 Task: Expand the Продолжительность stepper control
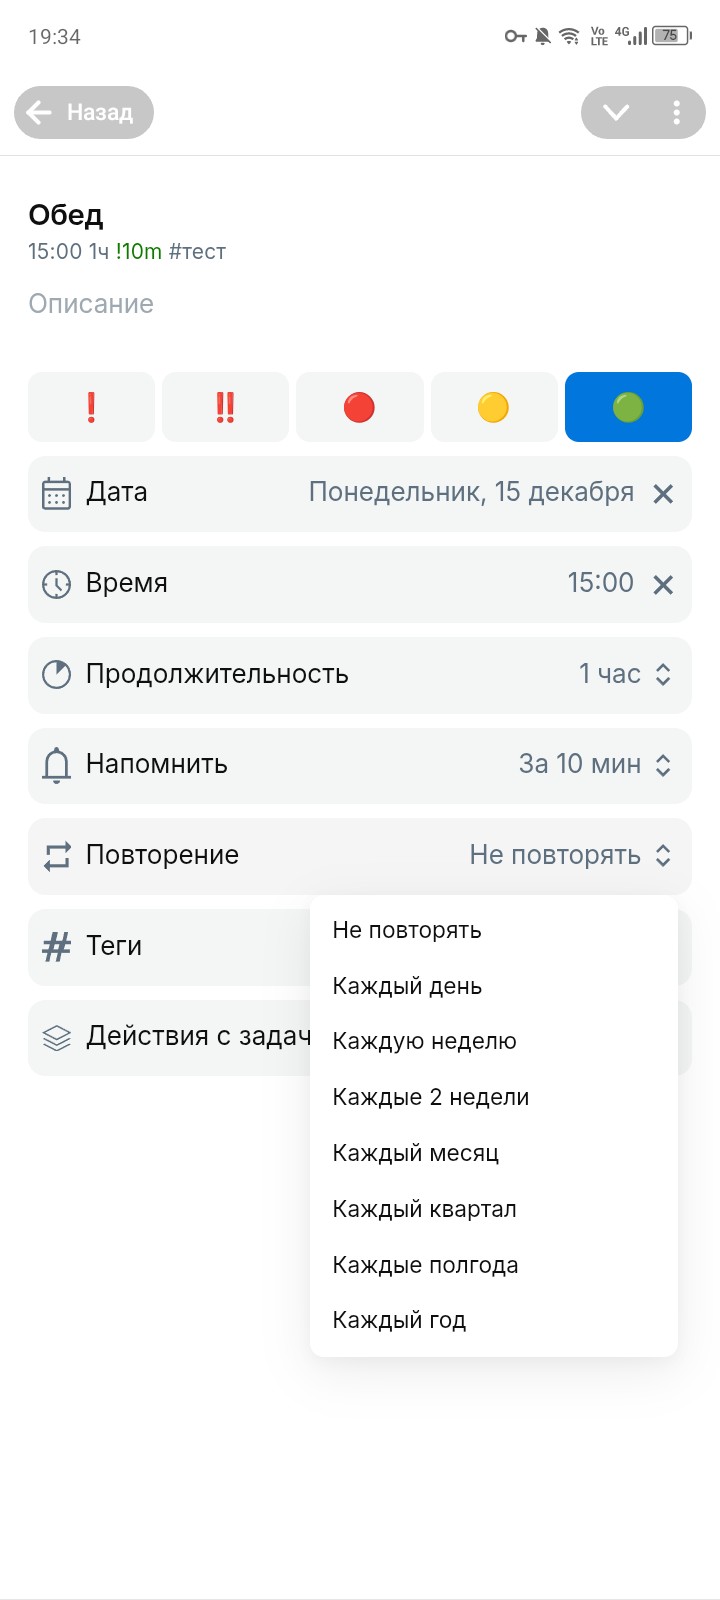[662, 674]
